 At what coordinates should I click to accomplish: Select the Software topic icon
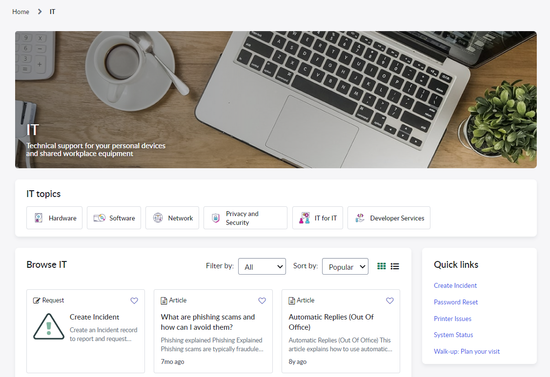point(99,218)
